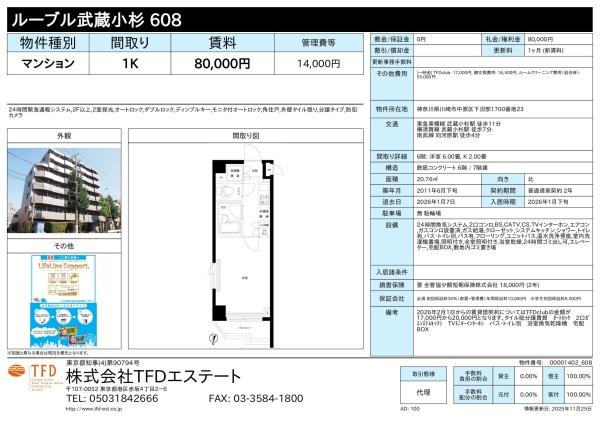
Task: Click the 向き label
Action: (x=503, y=179)
